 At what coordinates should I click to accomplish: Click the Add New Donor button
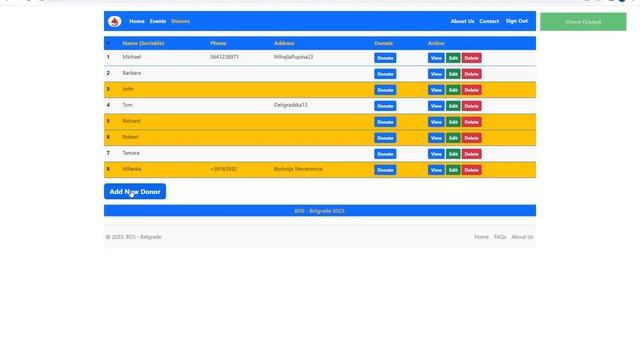coord(135,191)
